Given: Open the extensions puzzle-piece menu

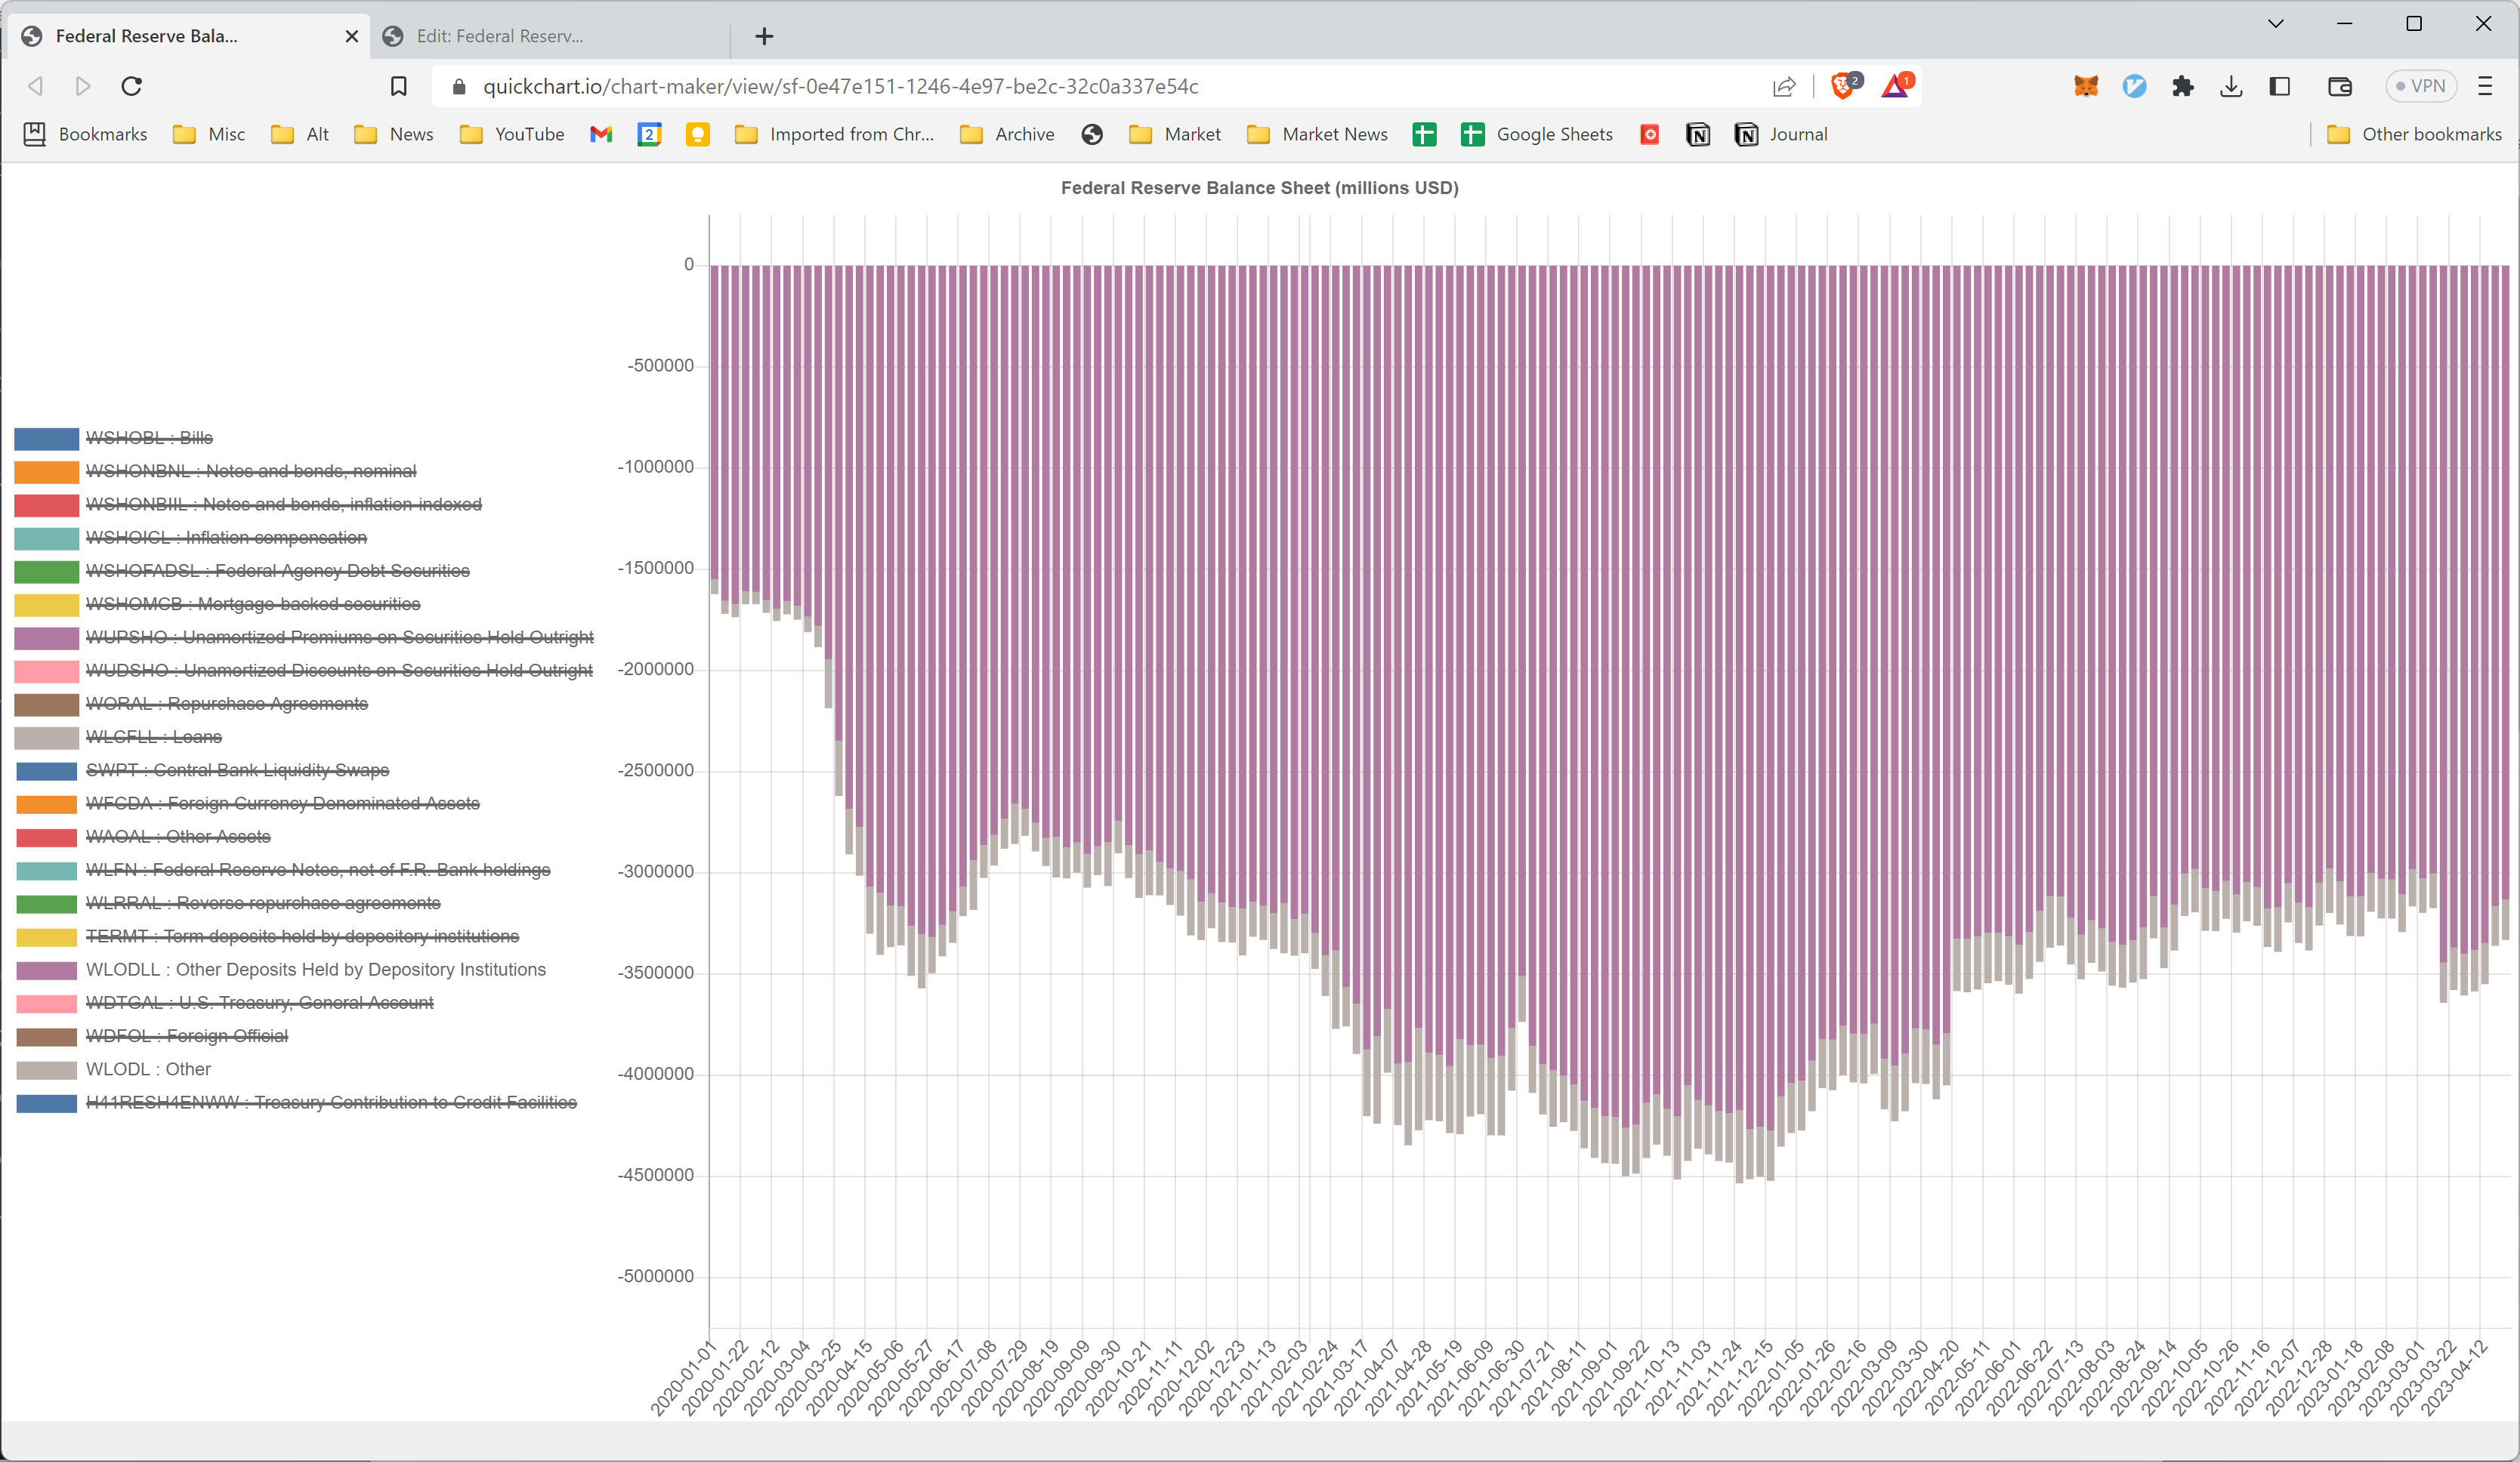Looking at the screenshot, I should tap(2182, 86).
